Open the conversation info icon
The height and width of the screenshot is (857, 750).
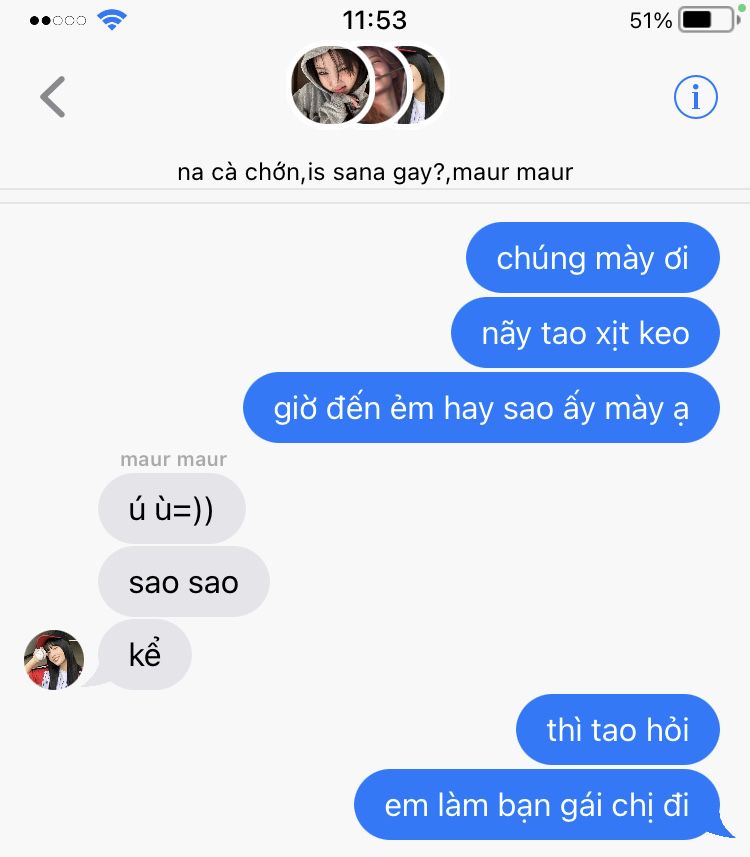click(x=695, y=97)
